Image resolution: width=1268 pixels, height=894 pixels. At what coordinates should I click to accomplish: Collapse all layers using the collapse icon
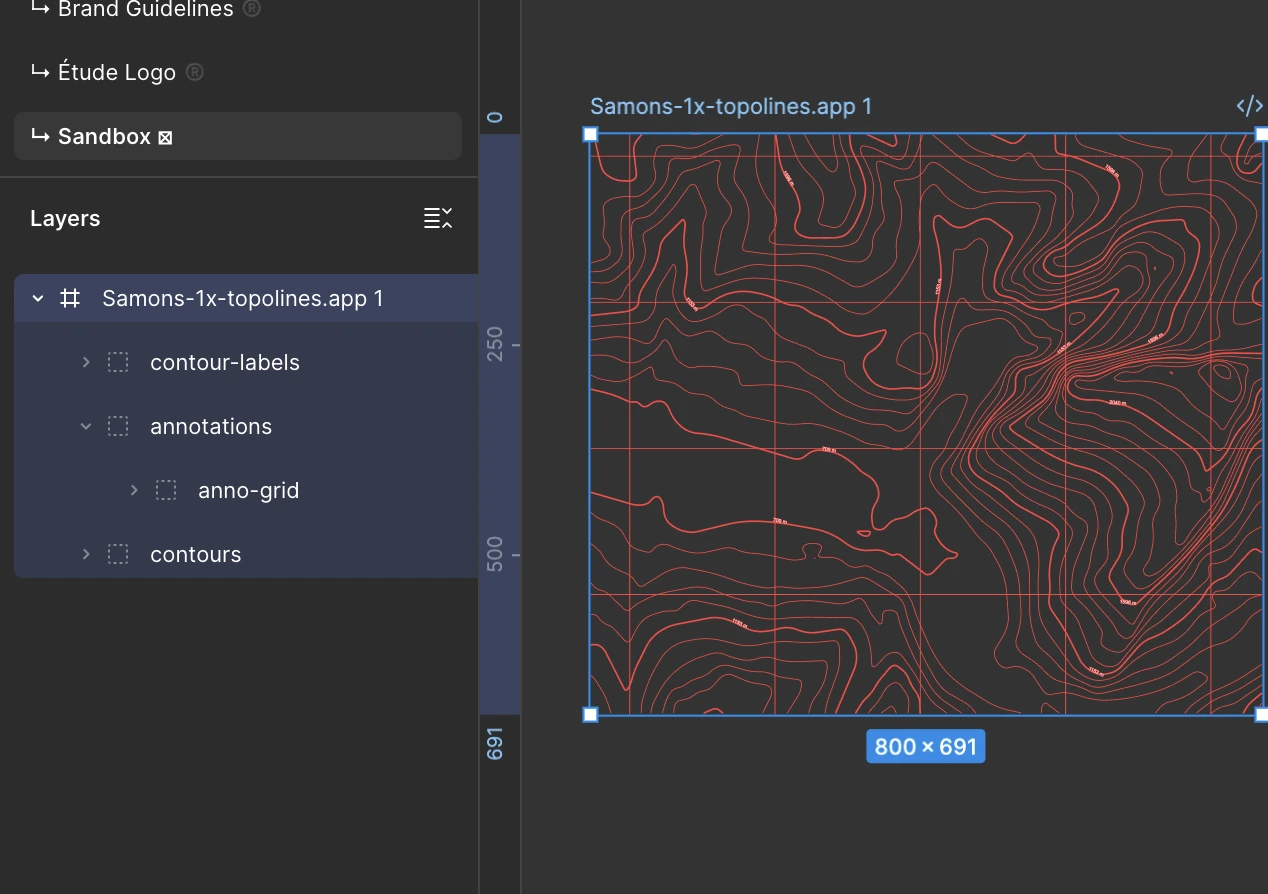pyautogui.click(x=438, y=218)
